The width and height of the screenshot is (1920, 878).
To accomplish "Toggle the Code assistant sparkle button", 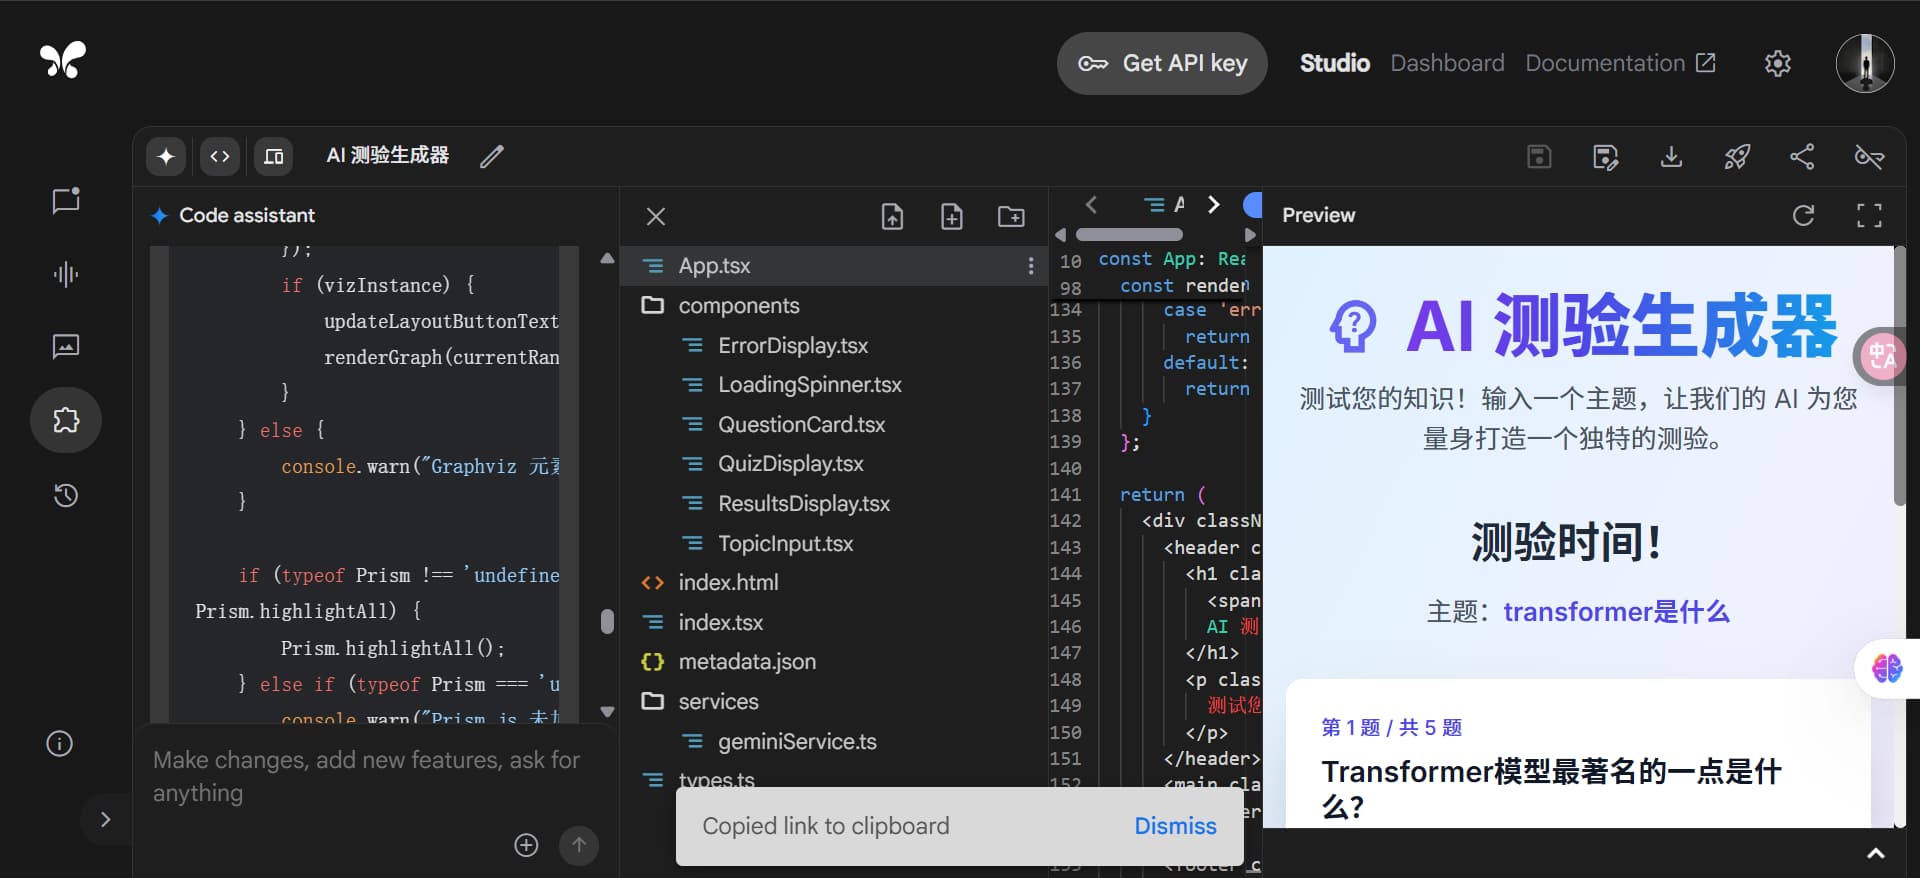I will (166, 156).
